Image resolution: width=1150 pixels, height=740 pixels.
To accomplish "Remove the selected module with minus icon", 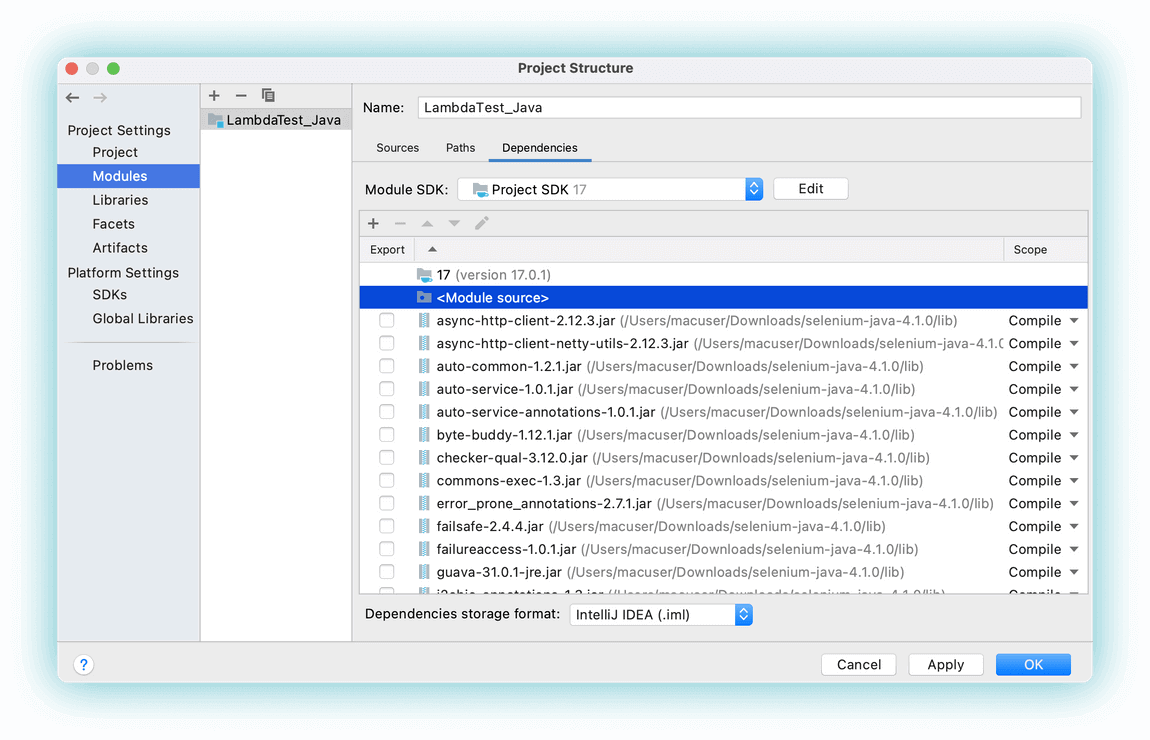I will pyautogui.click(x=241, y=95).
